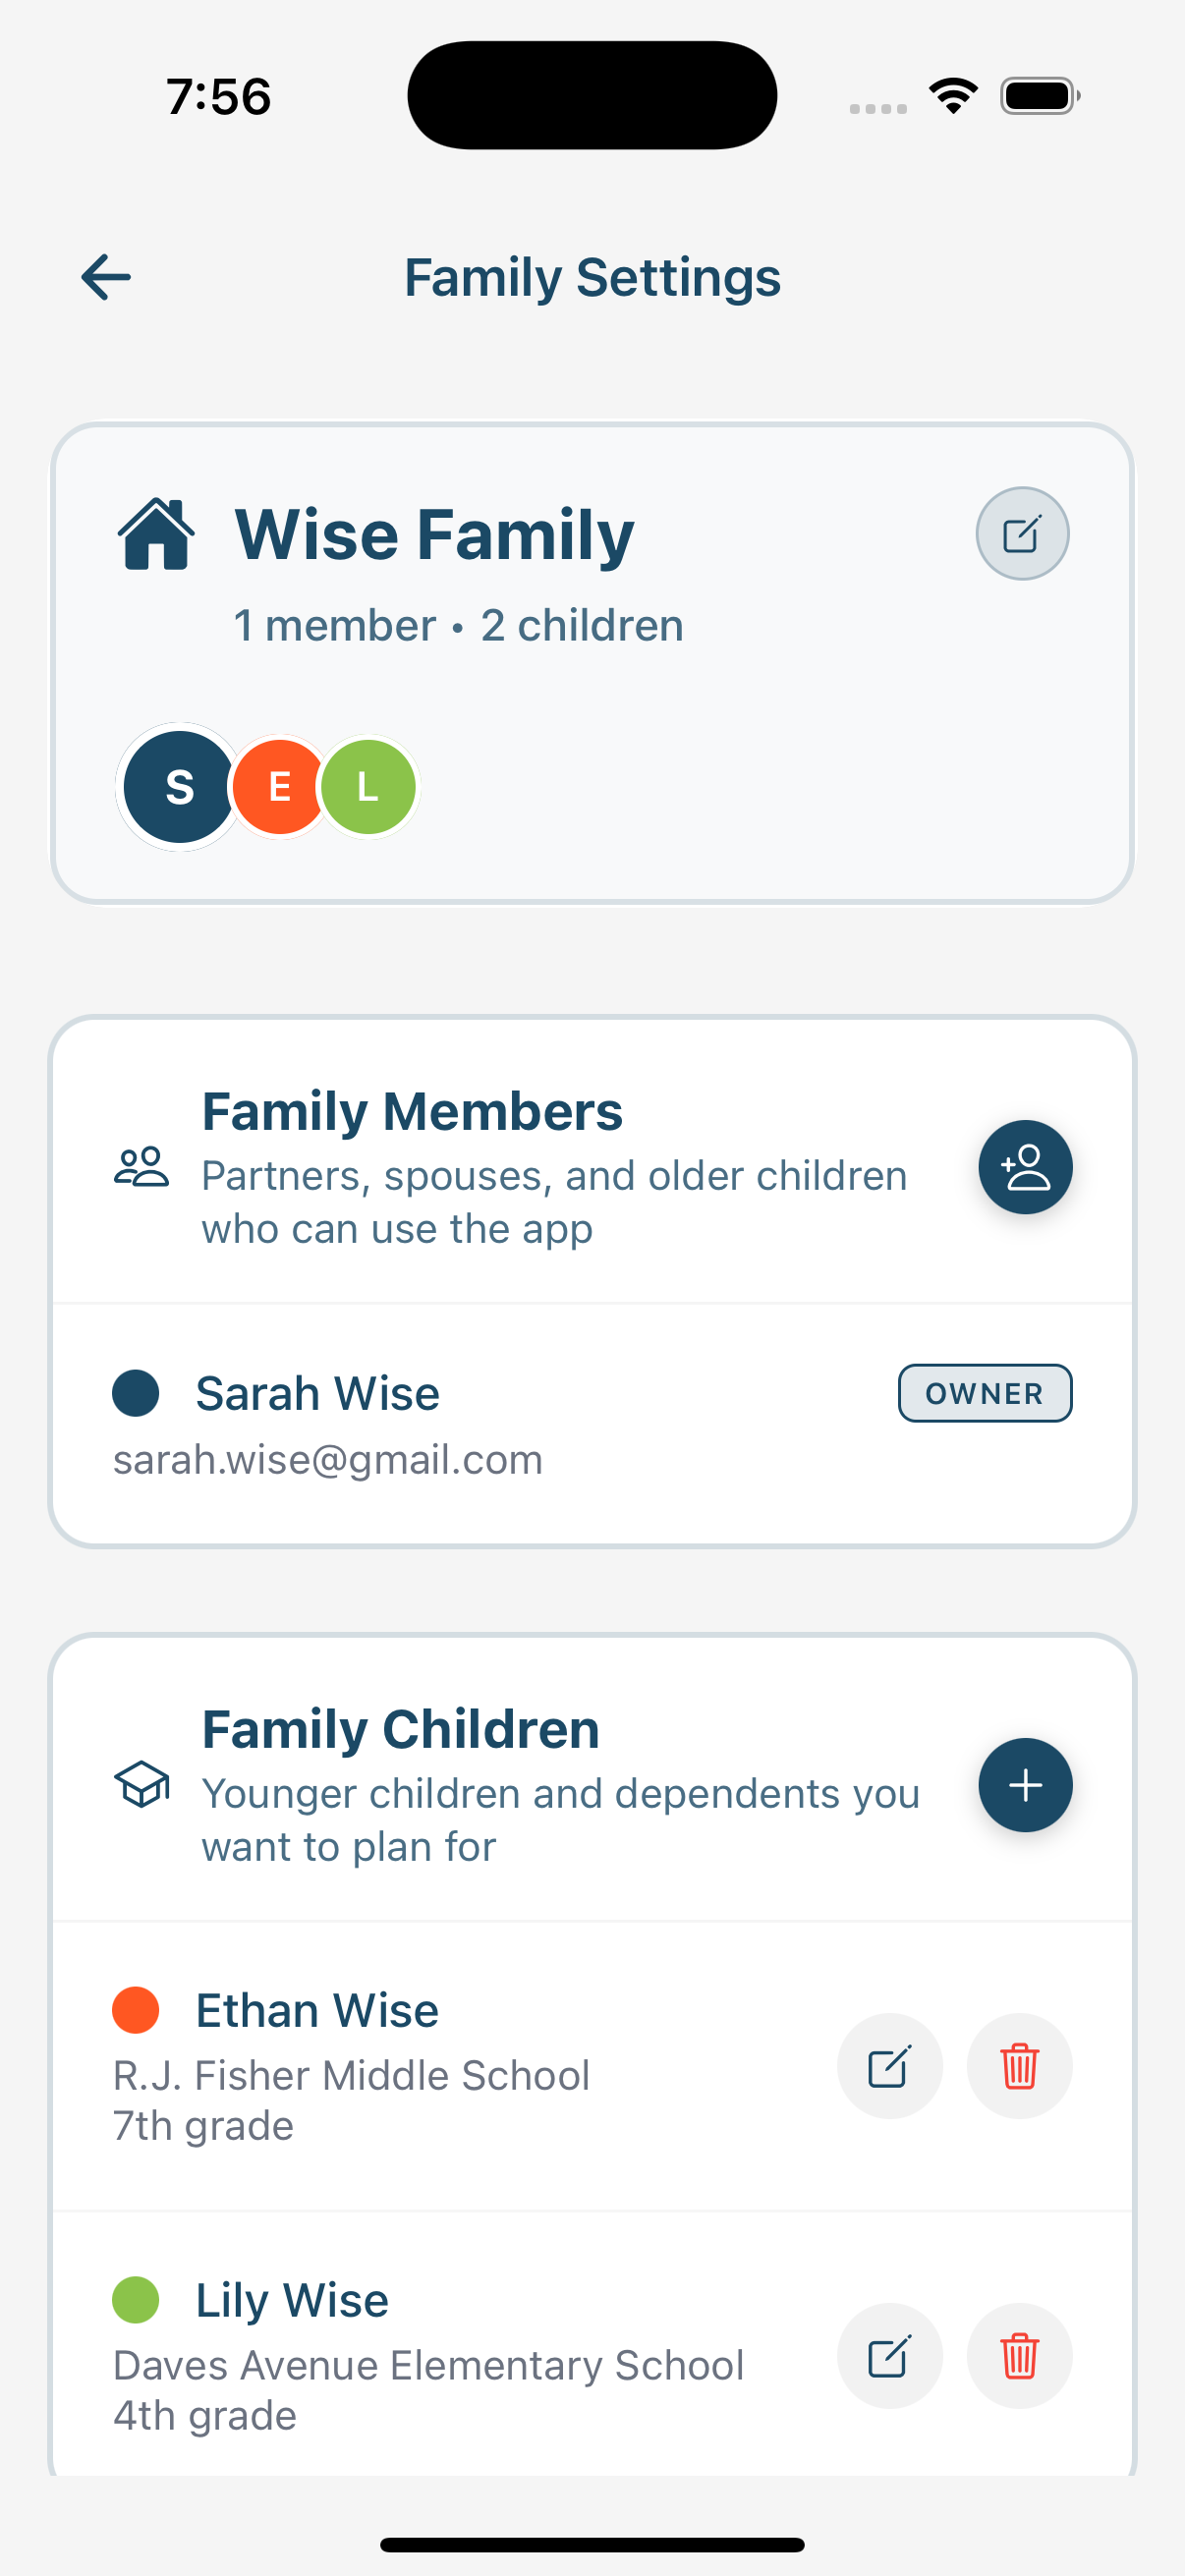The height and width of the screenshot is (2576, 1185).
Task: Tap Sarah Wise's navy color dot
Action: coord(136,1393)
